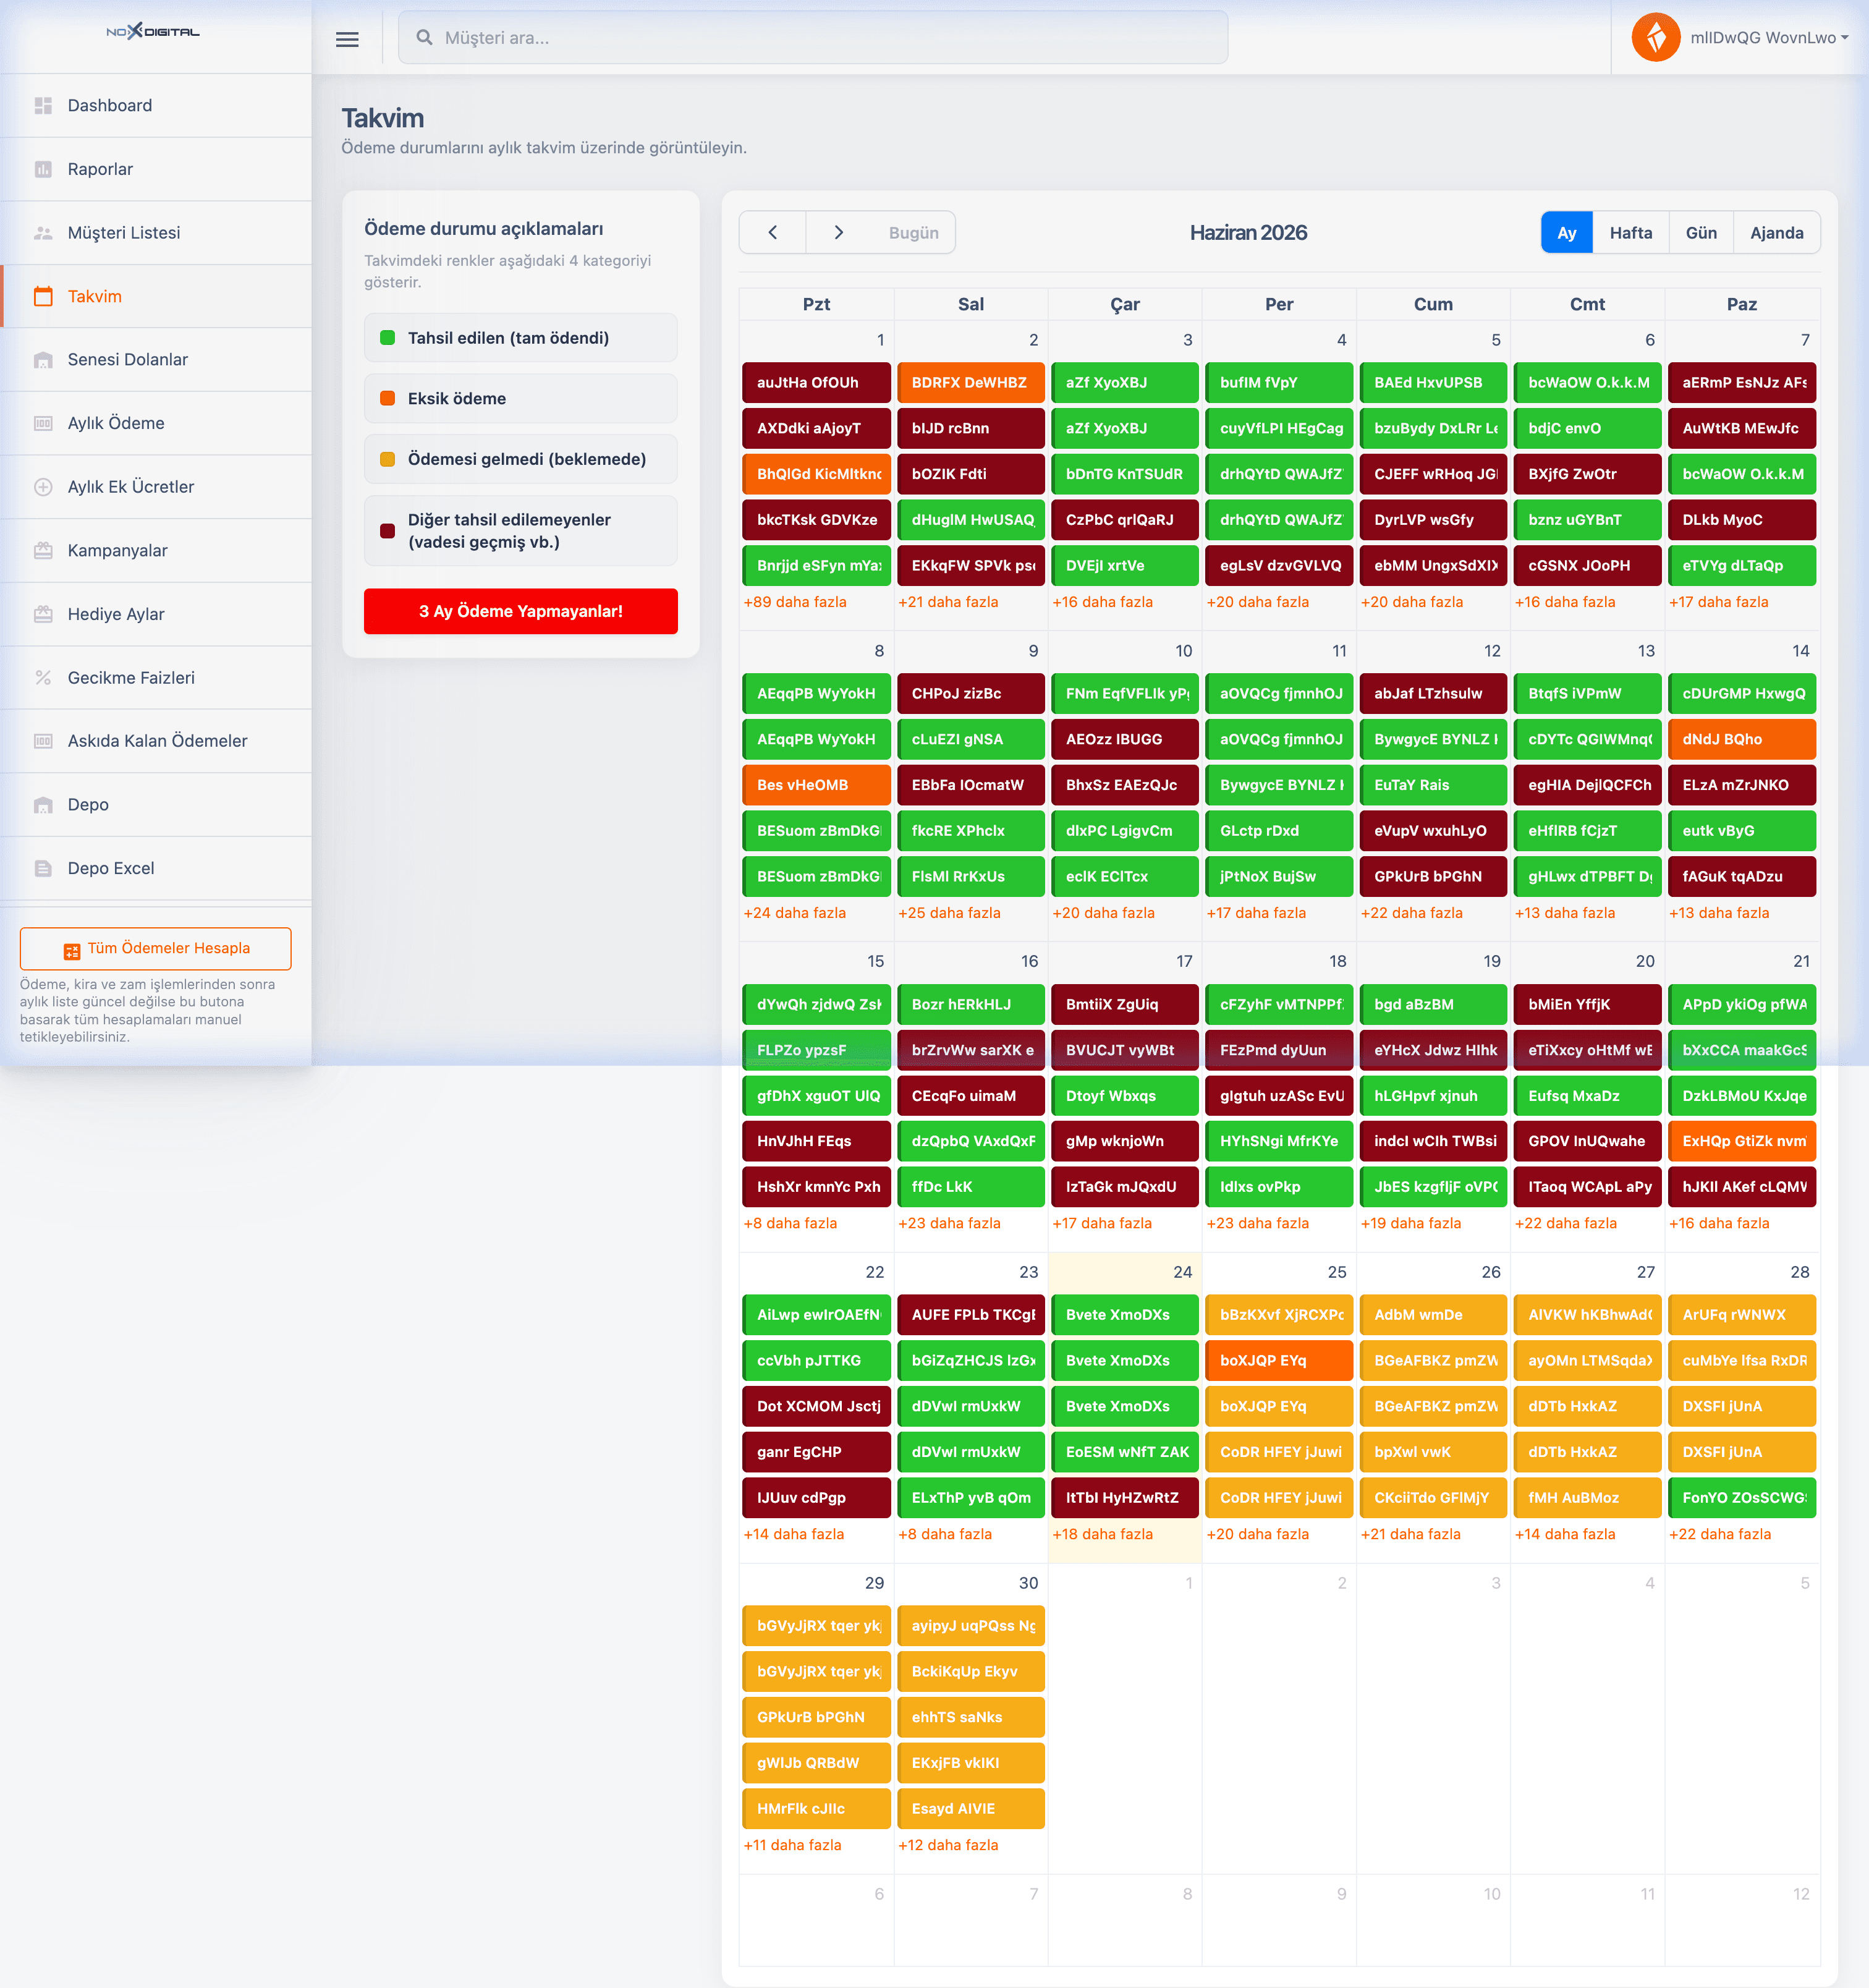Screen dimensions: 1869x1988
Task: Click the Senesi Dolanlar icon
Action: [x=43, y=360]
